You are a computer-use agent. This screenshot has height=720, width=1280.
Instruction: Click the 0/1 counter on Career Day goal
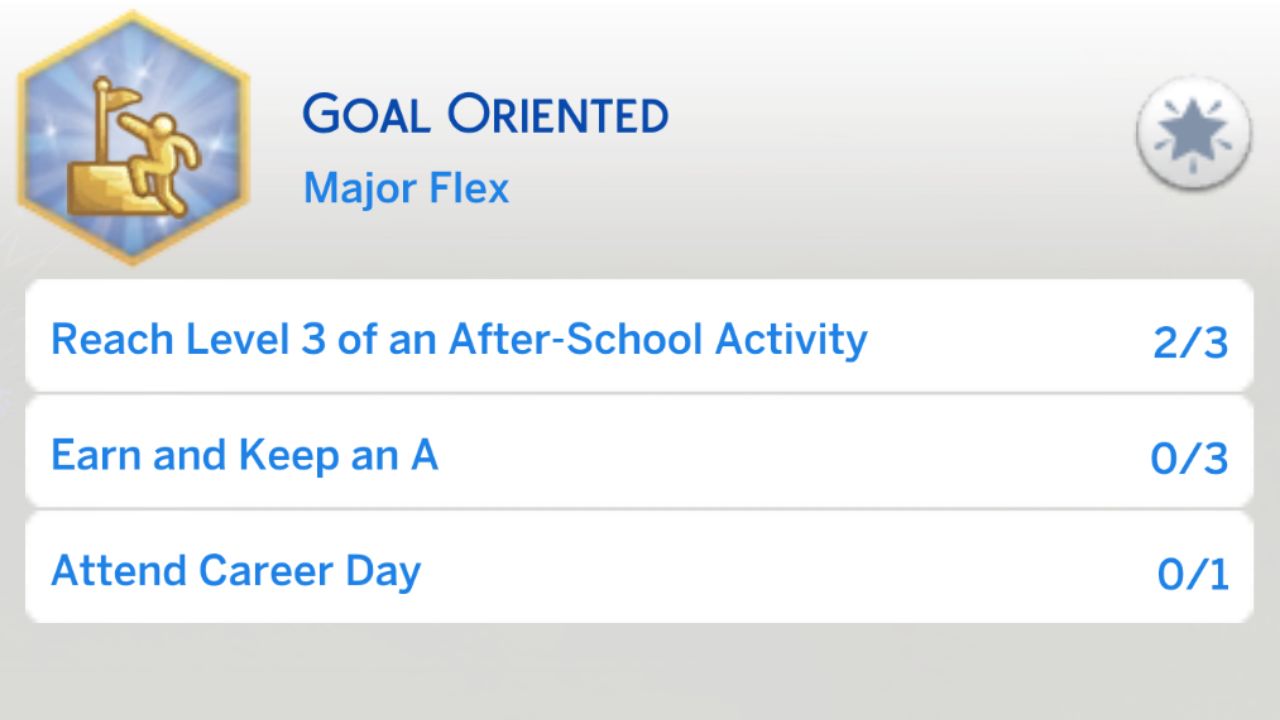pyautogui.click(x=1191, y=570)
